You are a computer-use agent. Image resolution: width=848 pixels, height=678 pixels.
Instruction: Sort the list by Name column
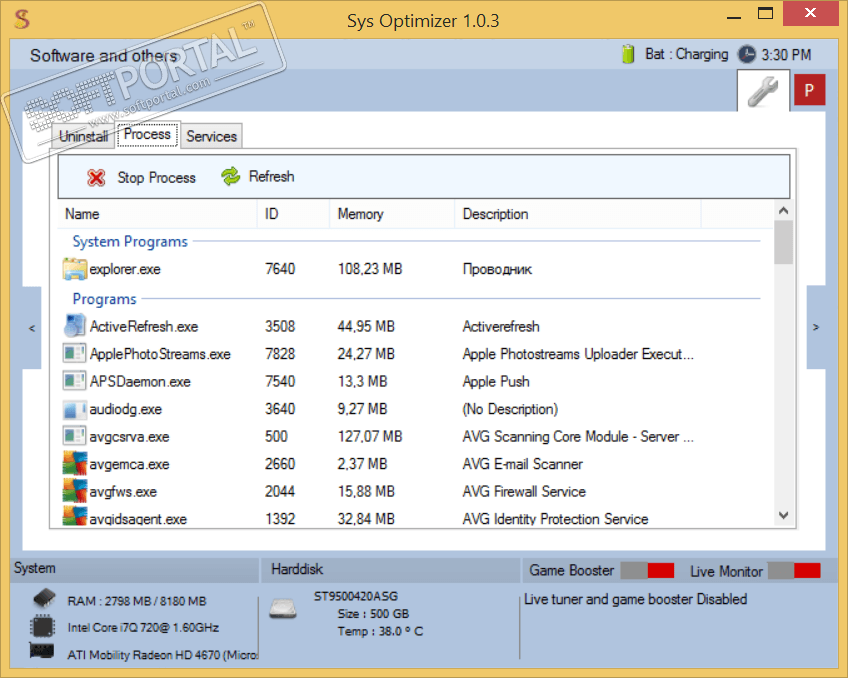pos(157,214)
